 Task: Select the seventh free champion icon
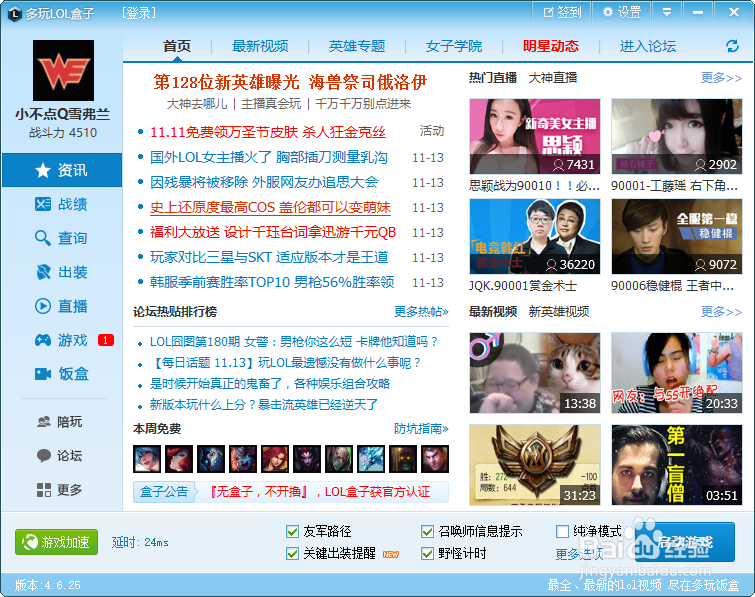point(339,459)
